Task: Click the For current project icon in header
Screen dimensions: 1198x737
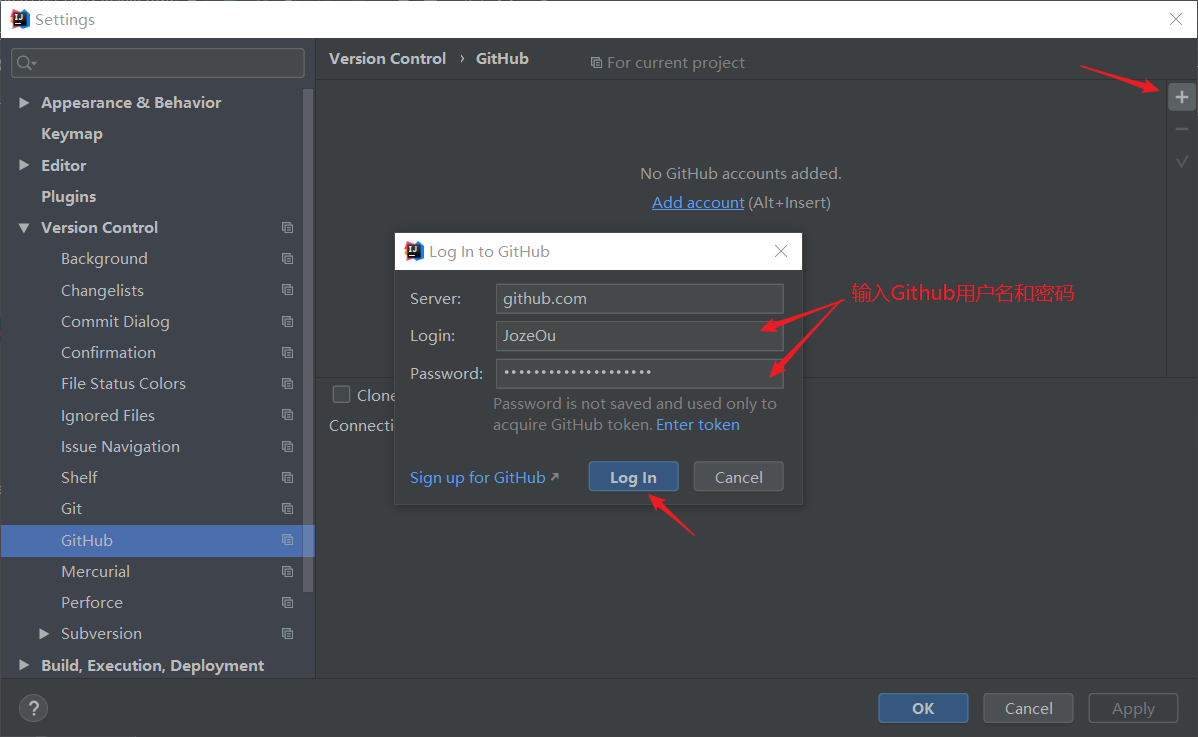Action: 596,63
